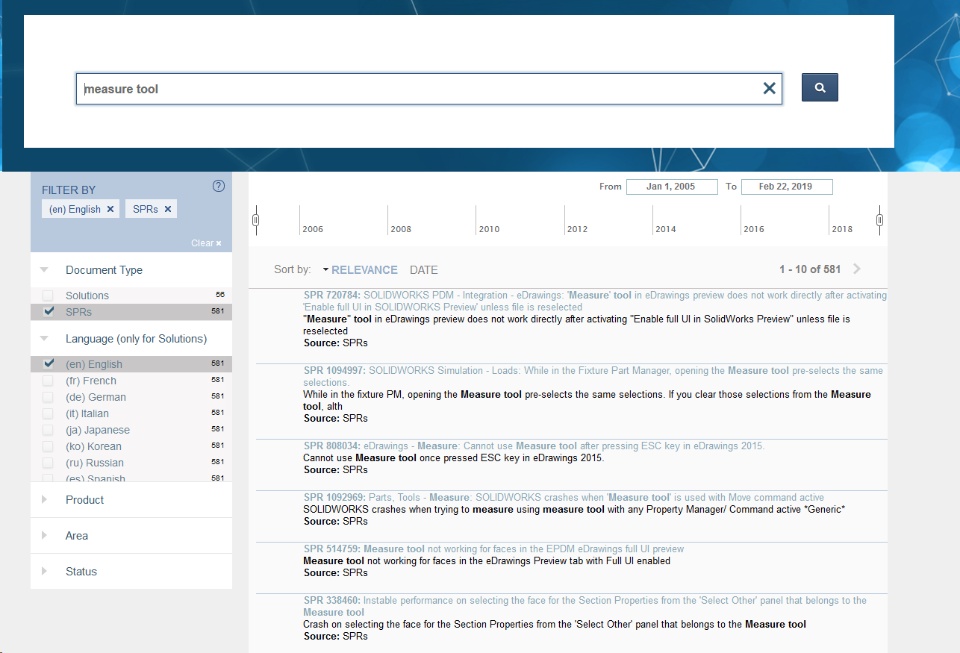Viewport: 960px width, 653px height.
Task: Click the magnifier search button
Action: 820,88
